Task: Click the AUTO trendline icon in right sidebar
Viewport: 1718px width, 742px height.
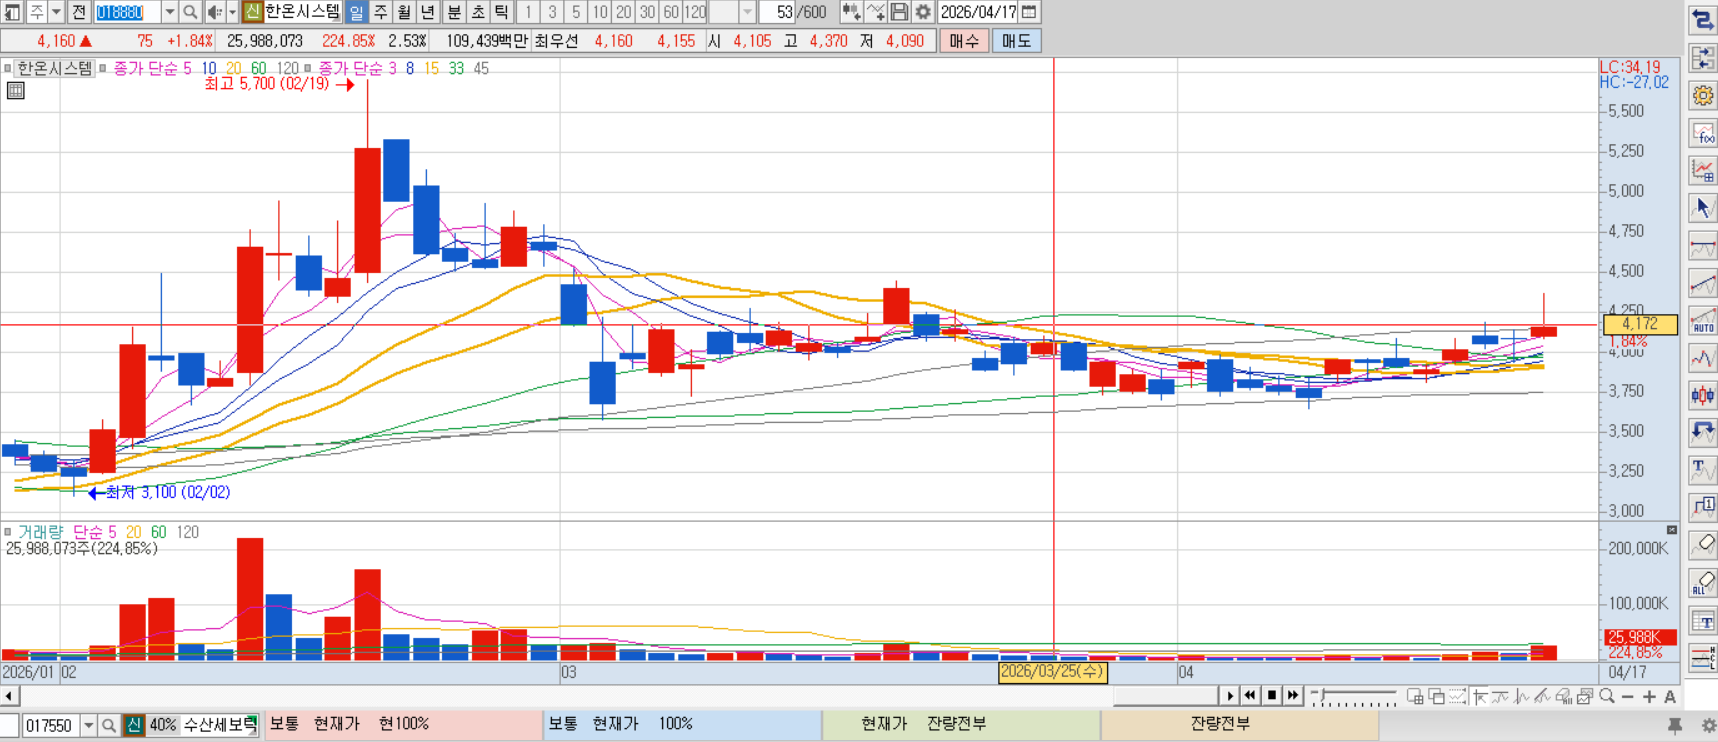Action: point(1702,321)
